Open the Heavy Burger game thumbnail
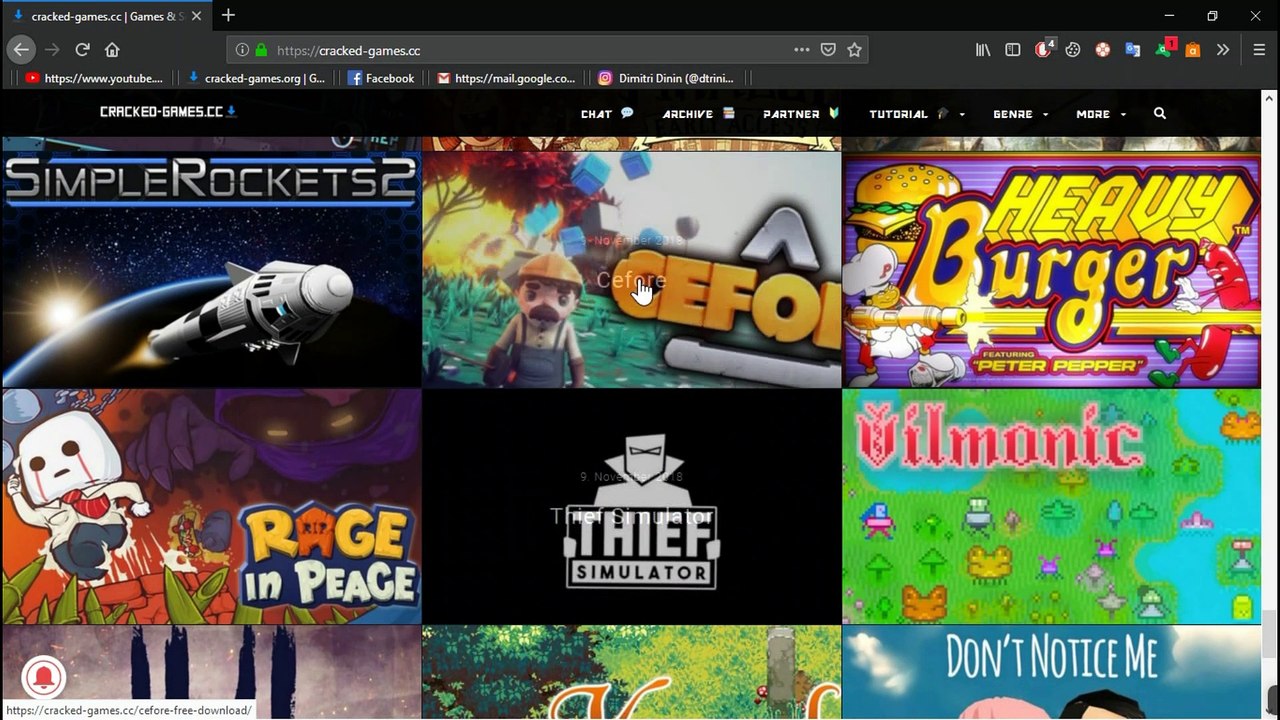Viewport: 1280px width, 720px height. tap(1052, 269)
